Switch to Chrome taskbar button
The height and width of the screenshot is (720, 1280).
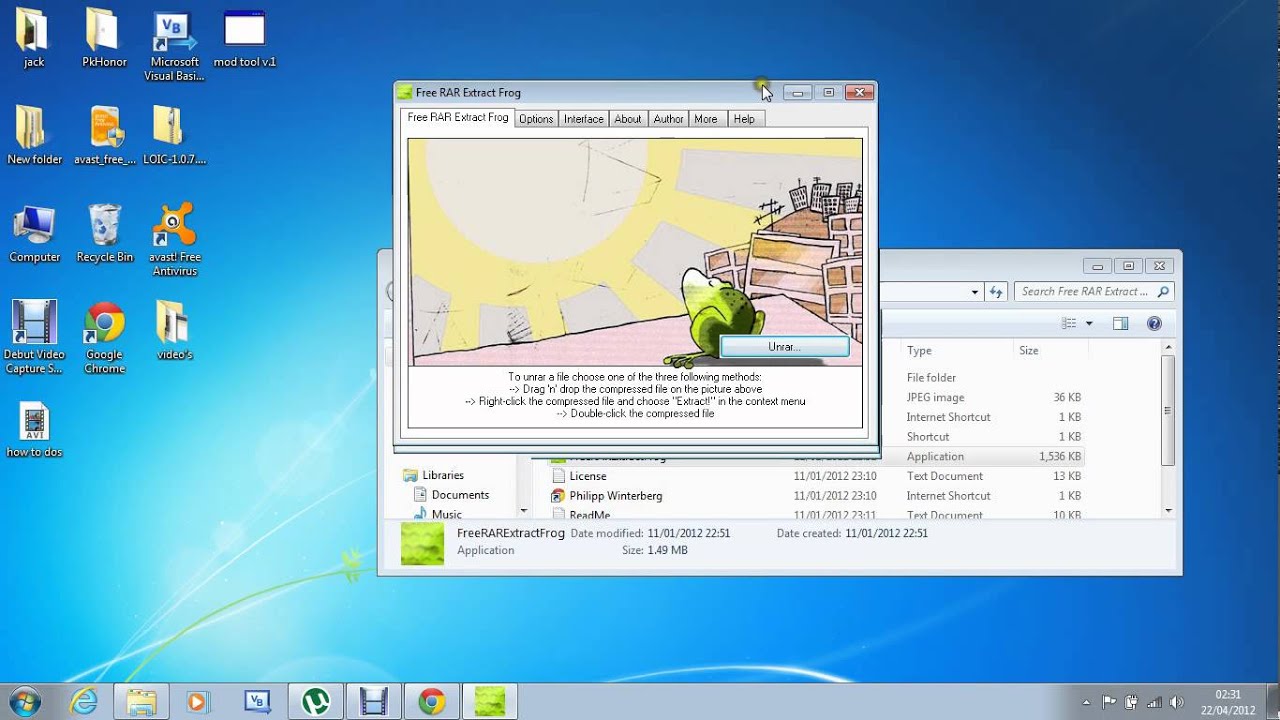[x=432, y=702]
